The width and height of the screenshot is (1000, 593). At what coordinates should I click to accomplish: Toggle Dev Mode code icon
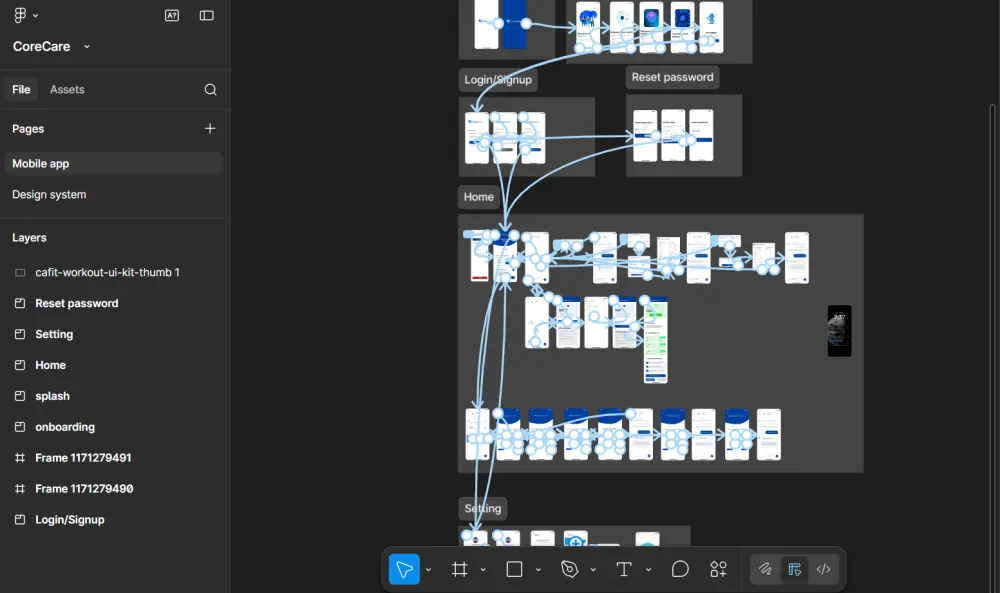tap(823, 569)
